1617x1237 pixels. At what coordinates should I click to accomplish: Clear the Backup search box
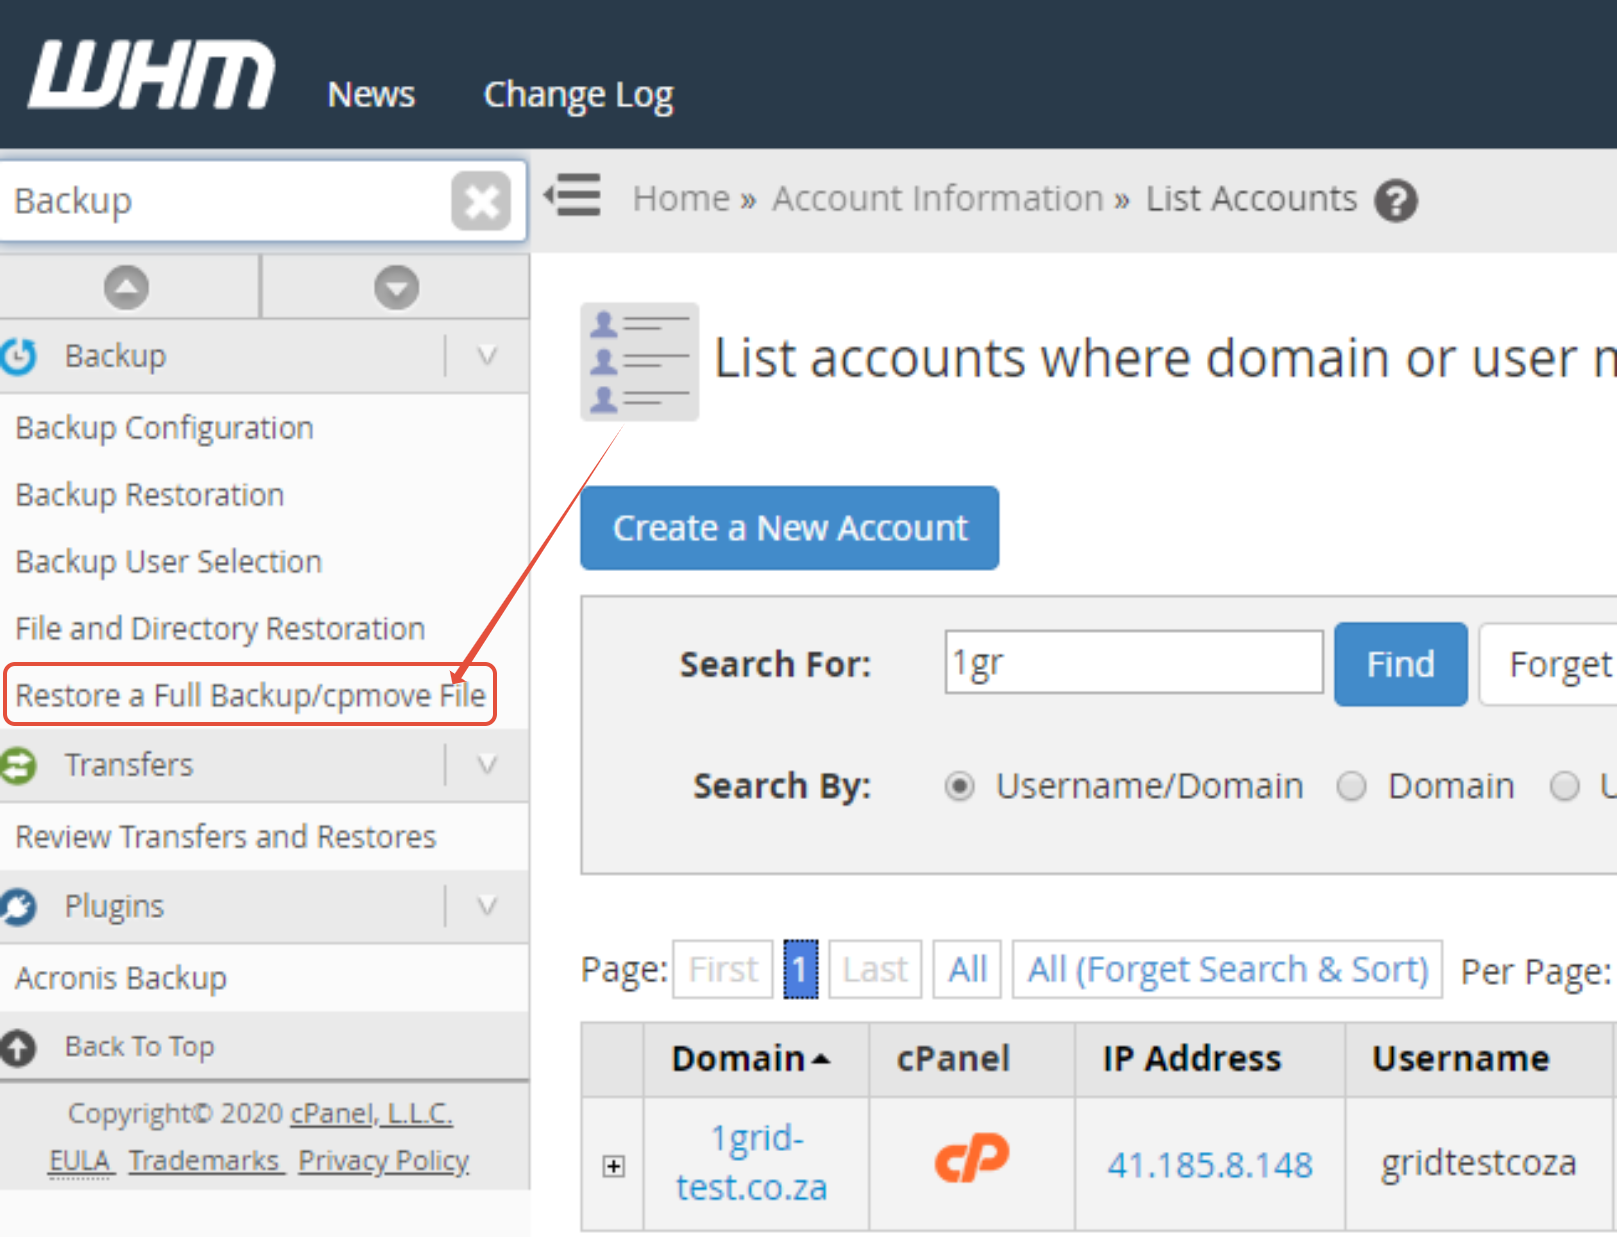pos(481,201)
